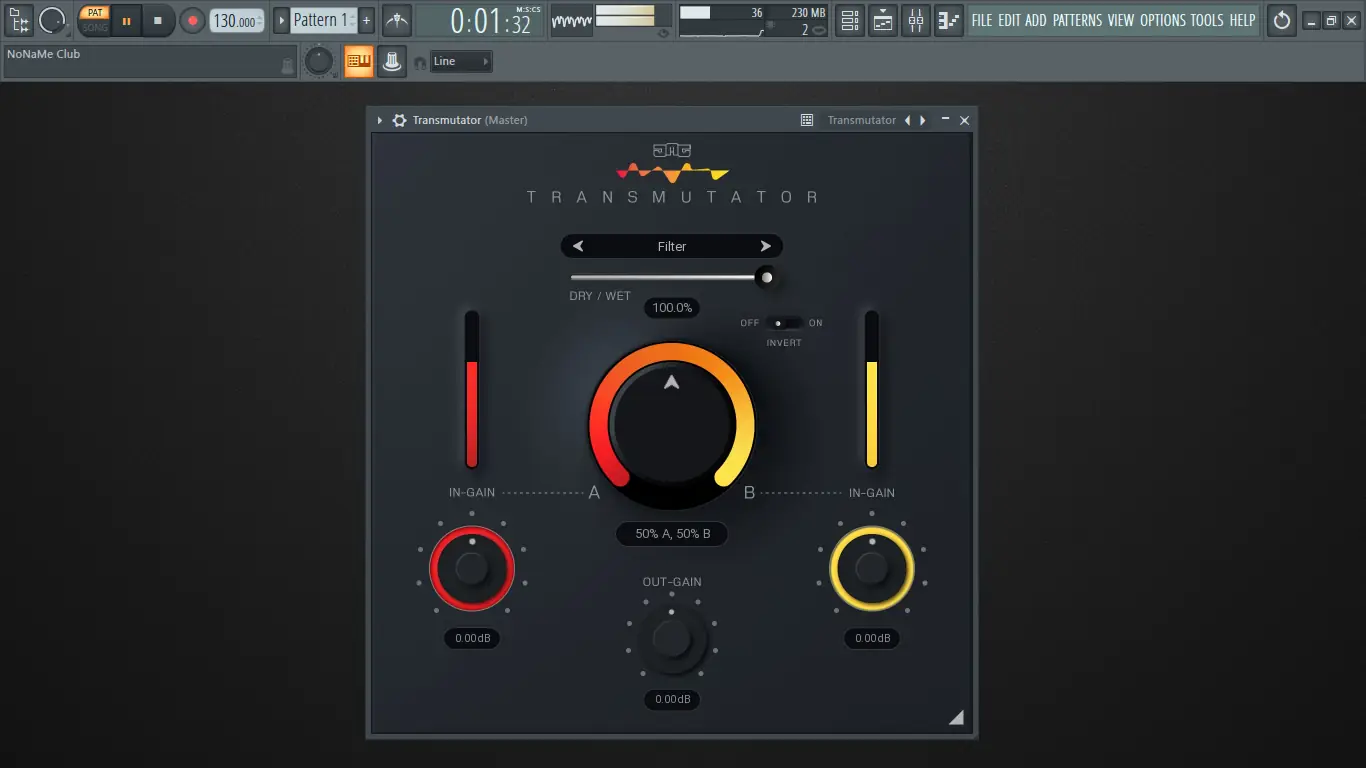The width and height of the screenshot is (1366, 768).
Task: Open the Transmutator plugin settings gear icon
Action: [x=399, y=119]
